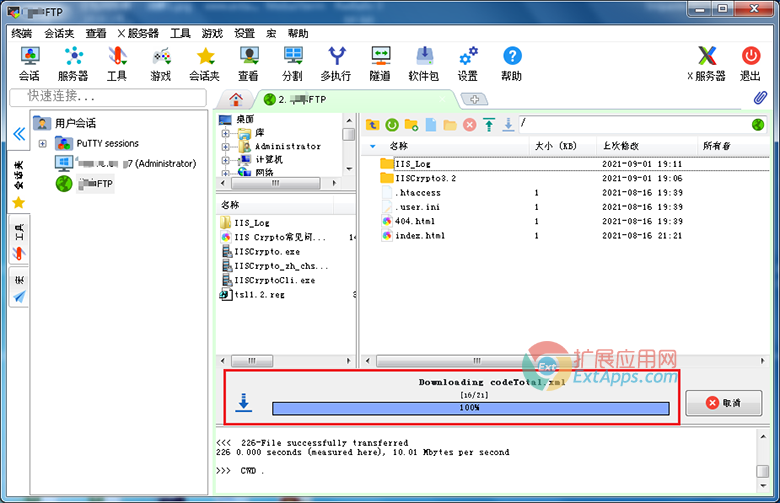The width and height of the screenshot is (780, 503).
Task: Create a new remote folder
Action: click(x=411, y=125)
